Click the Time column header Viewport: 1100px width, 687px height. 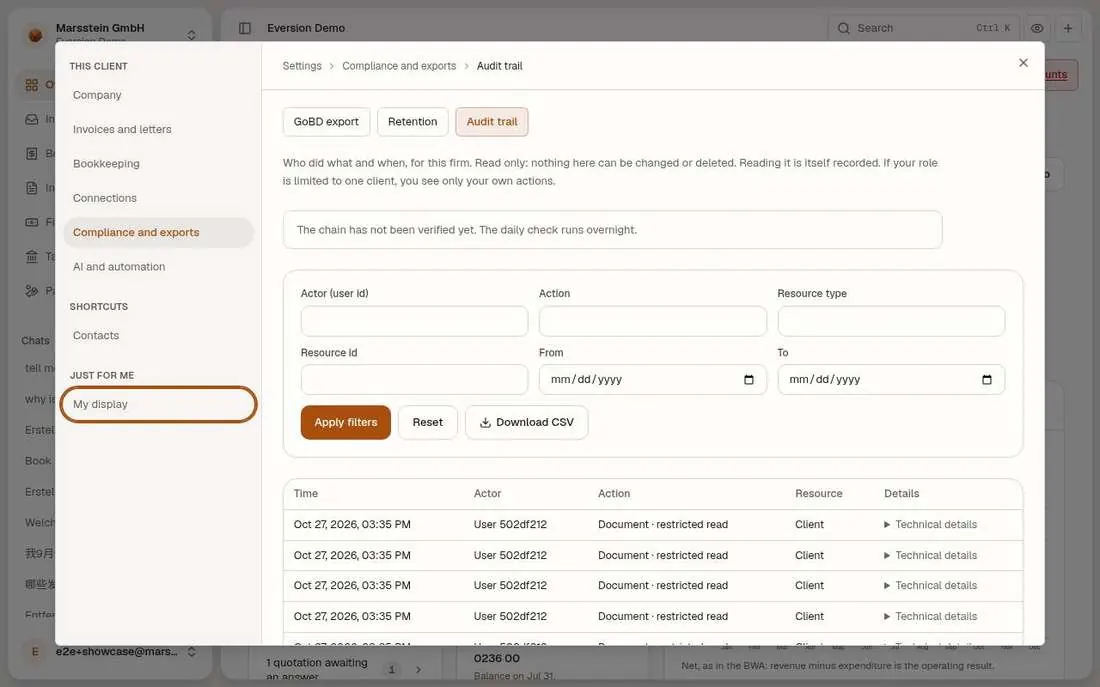[306, 493]
